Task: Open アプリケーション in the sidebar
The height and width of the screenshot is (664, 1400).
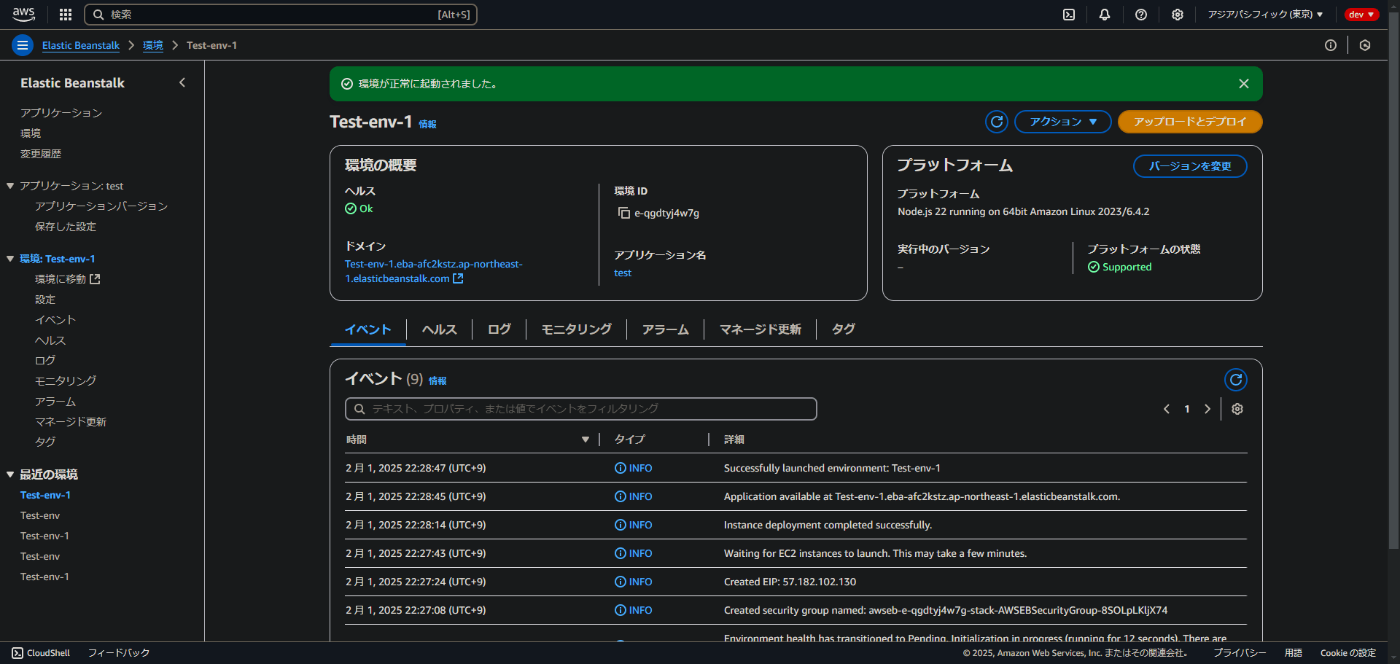Action: [61, 113]
